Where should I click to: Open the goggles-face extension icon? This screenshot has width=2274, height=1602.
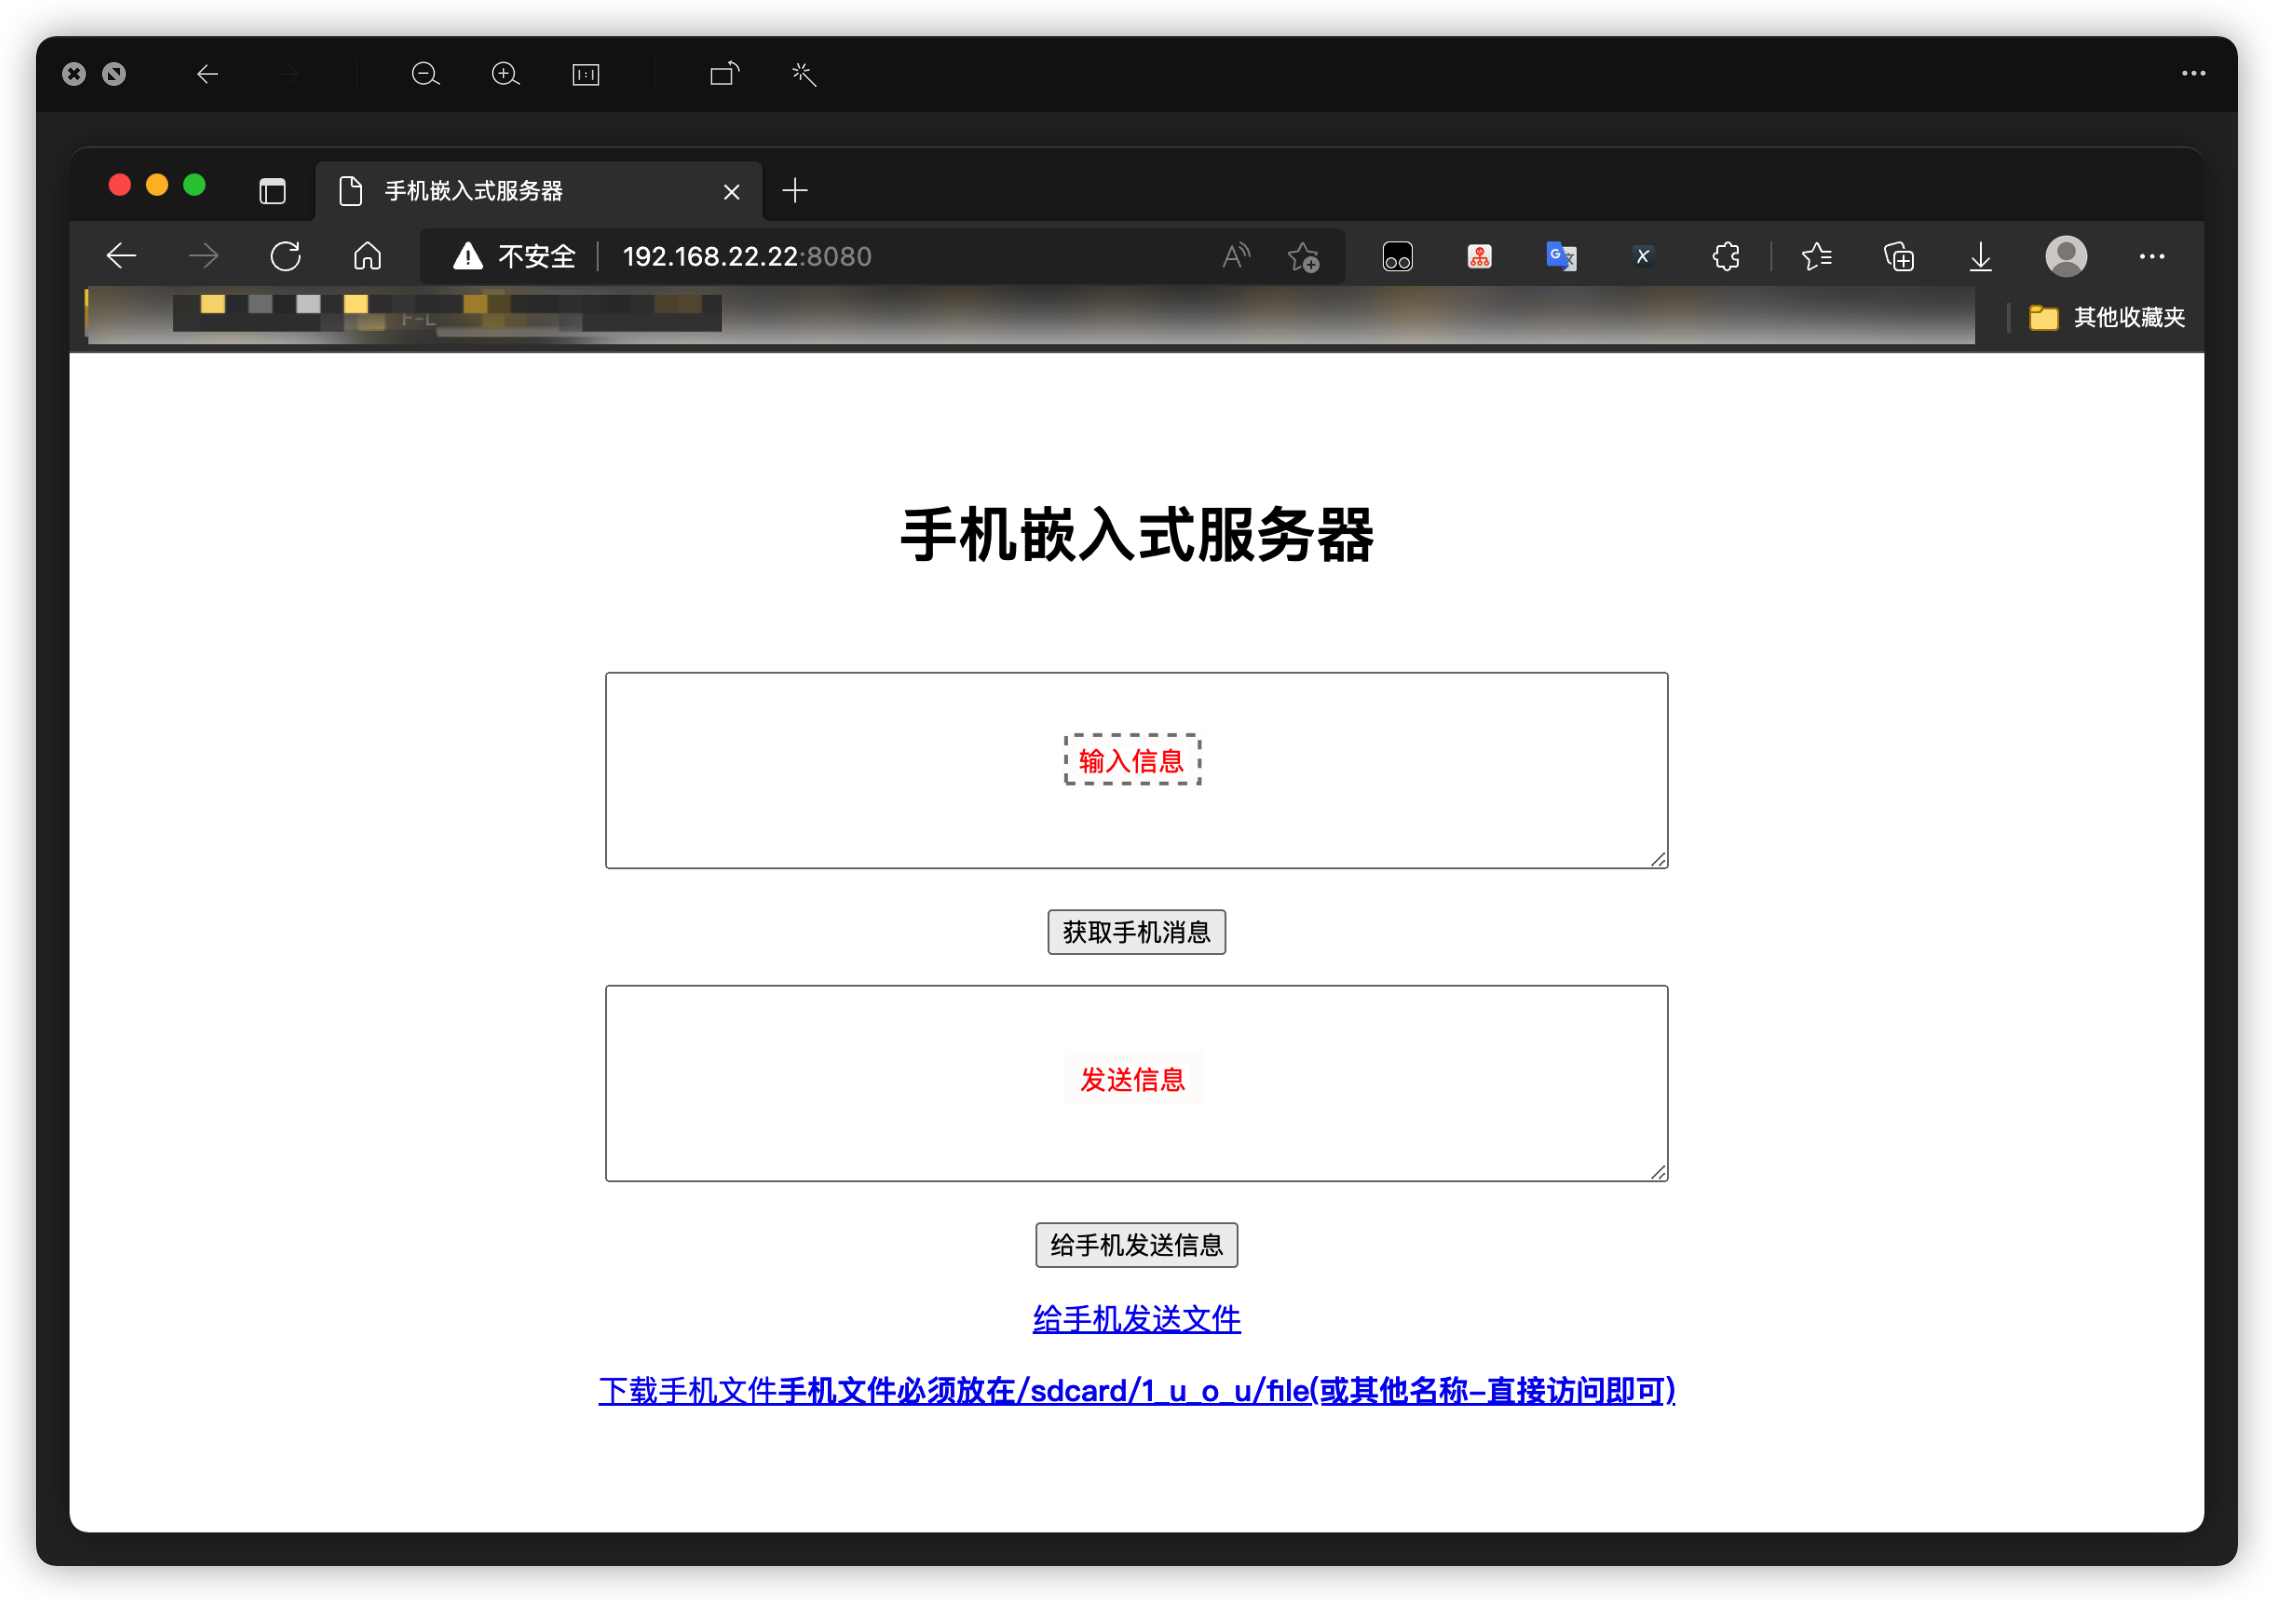pyautogui.click(x=1397, y=257)
